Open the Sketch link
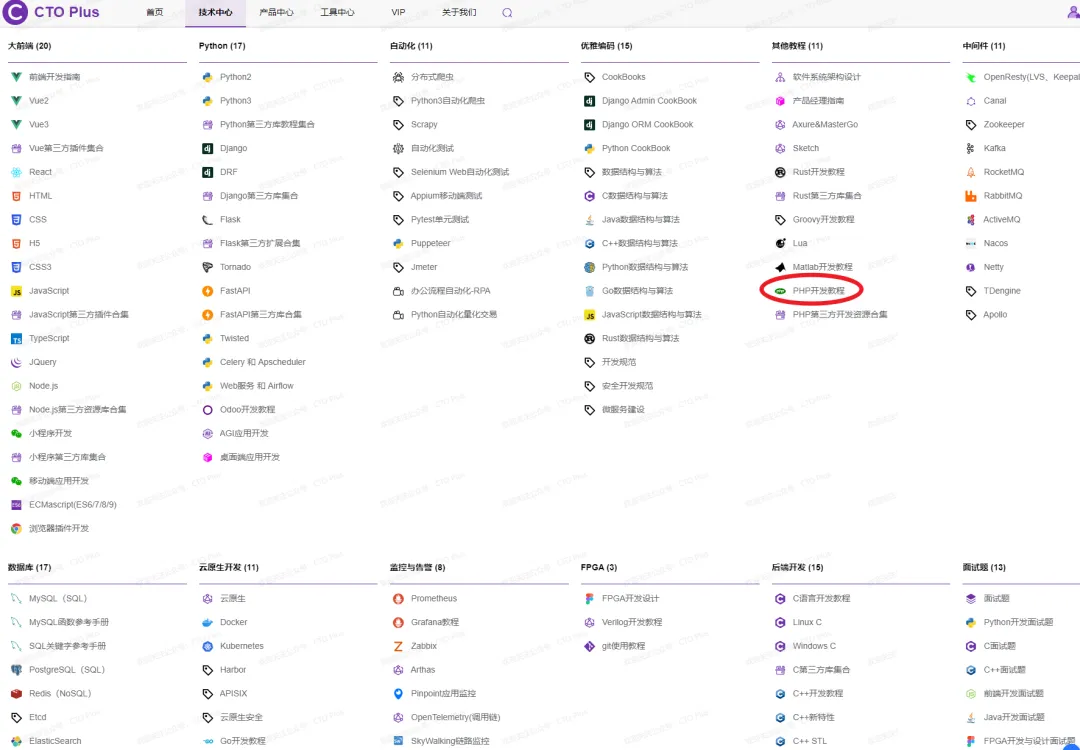This screenshot has width=1080, height=750. point(806,148)
